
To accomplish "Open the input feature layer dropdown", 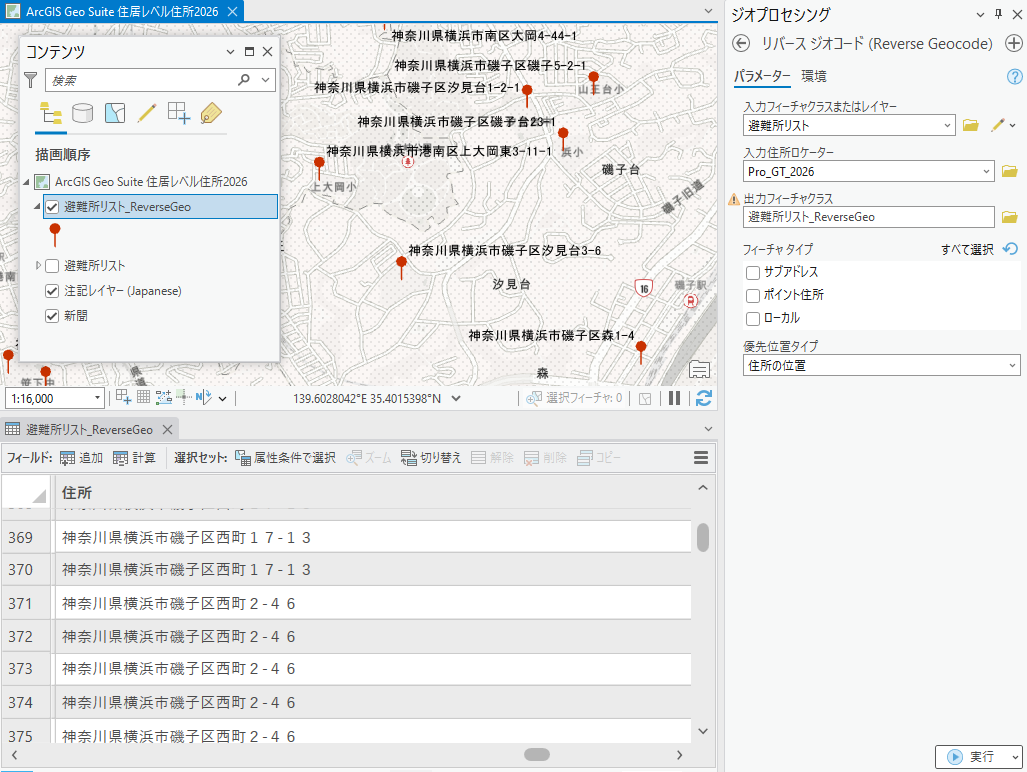I will [x=947, y=125].
